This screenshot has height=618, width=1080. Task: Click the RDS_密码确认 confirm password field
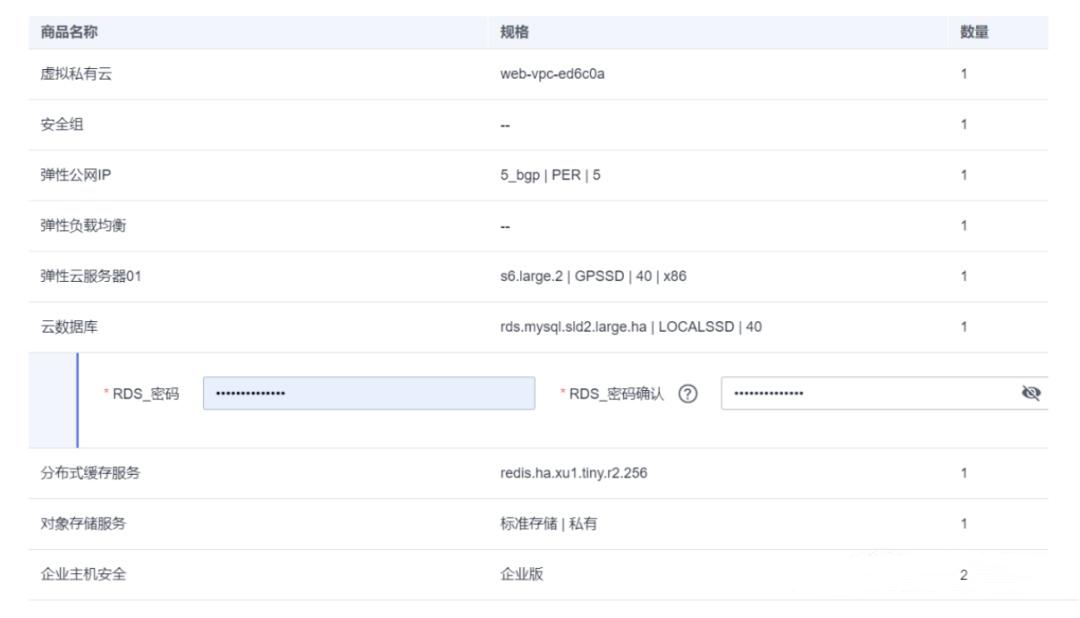click(x=884, y=393)
